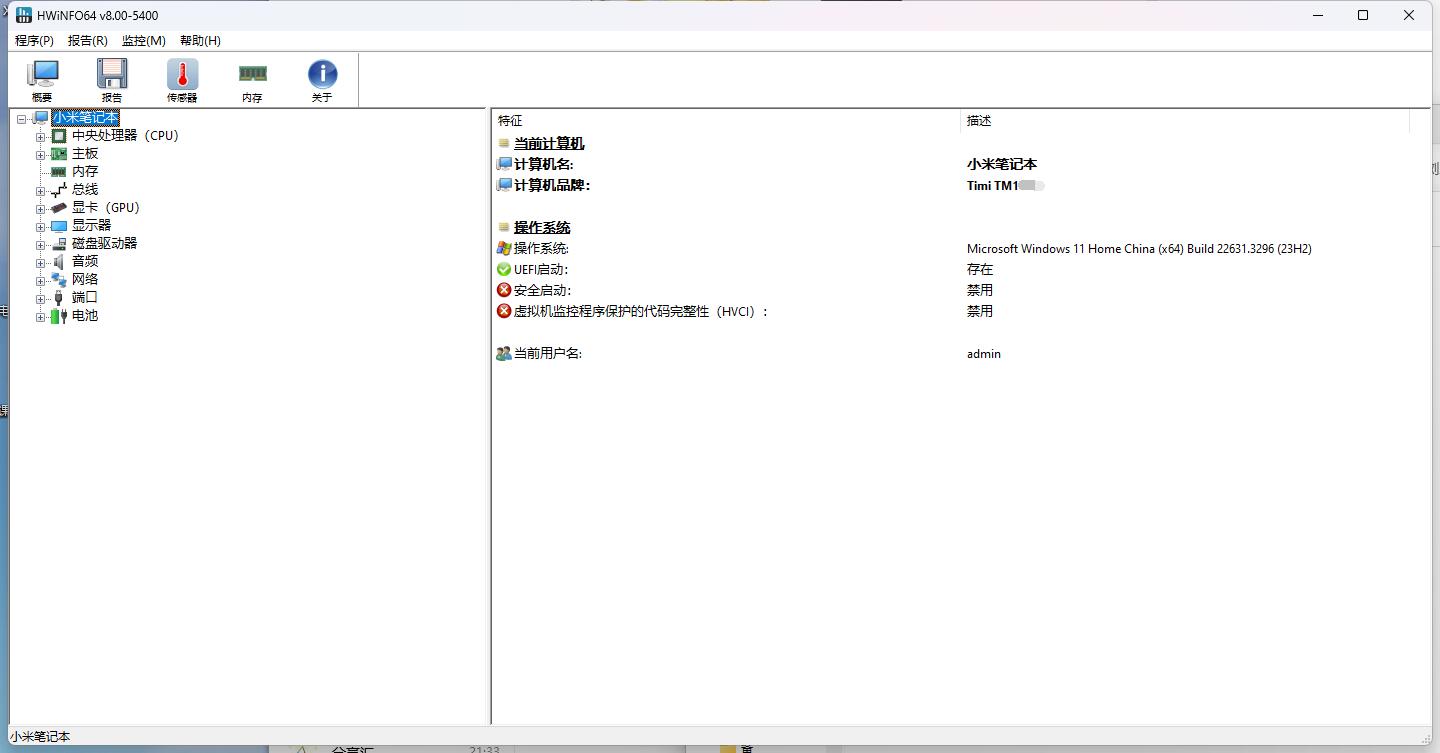Select 显卡 (GPU) in the tree
Image resolution: width=1440 pixels, height=753 pixels.
(106, 208)
